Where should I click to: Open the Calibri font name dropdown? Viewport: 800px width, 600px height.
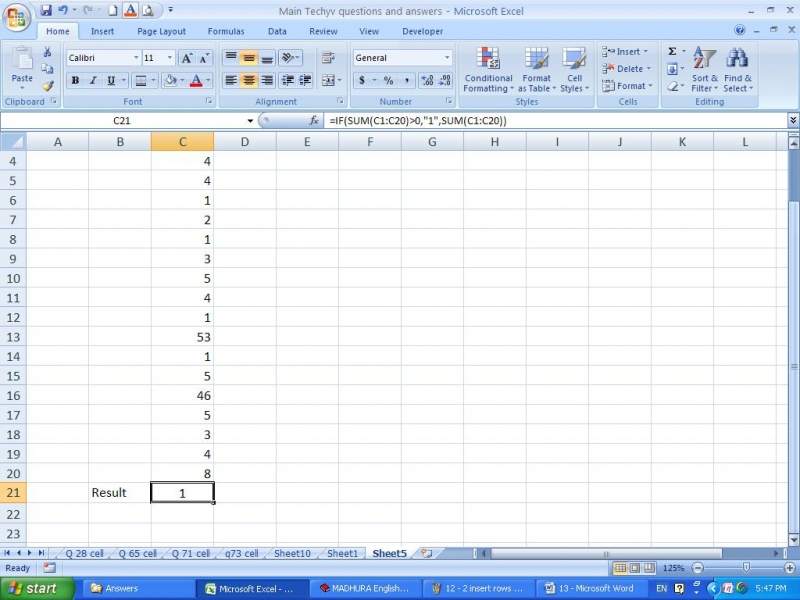(136, 58)
